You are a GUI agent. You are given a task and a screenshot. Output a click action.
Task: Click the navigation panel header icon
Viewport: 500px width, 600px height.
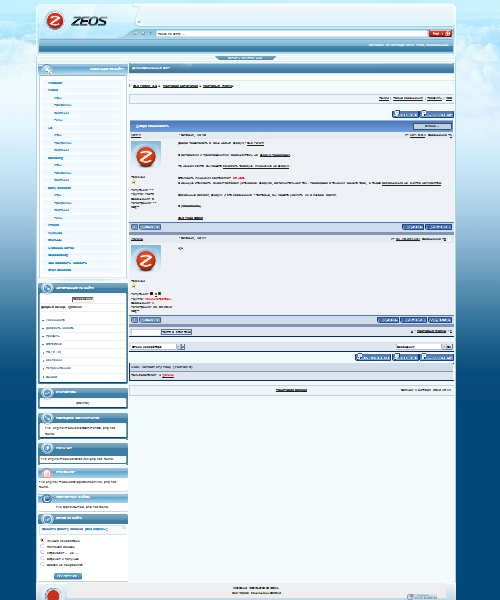tap(47, 69)
